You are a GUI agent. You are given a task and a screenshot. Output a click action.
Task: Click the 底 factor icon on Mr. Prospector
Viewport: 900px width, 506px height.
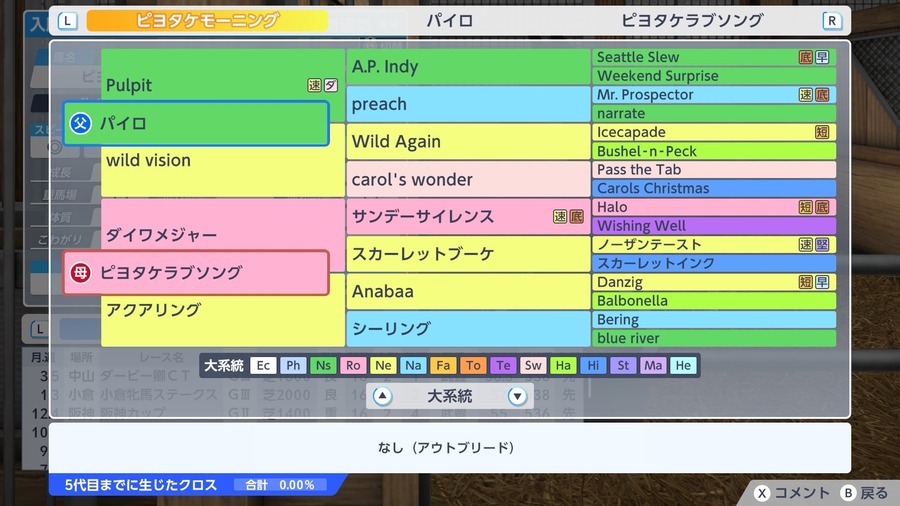point(823,95)
